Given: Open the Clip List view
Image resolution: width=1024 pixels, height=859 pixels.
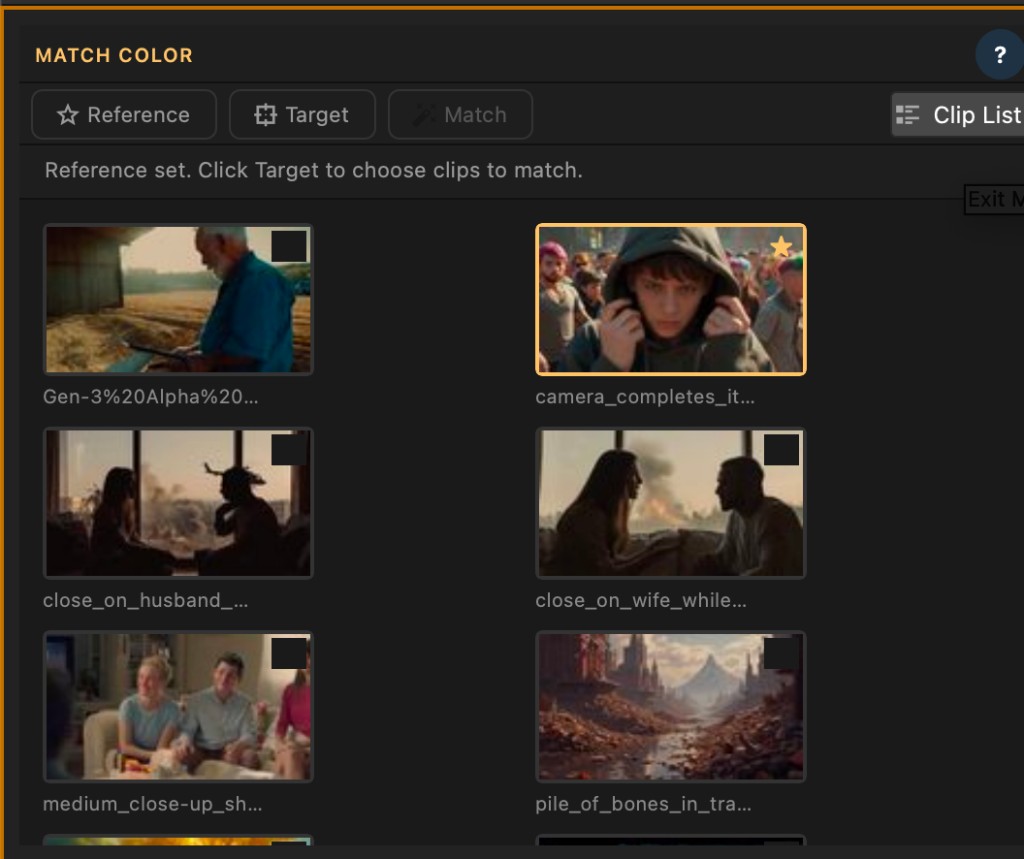Looking at the screenshot, I should click(958, 115).
